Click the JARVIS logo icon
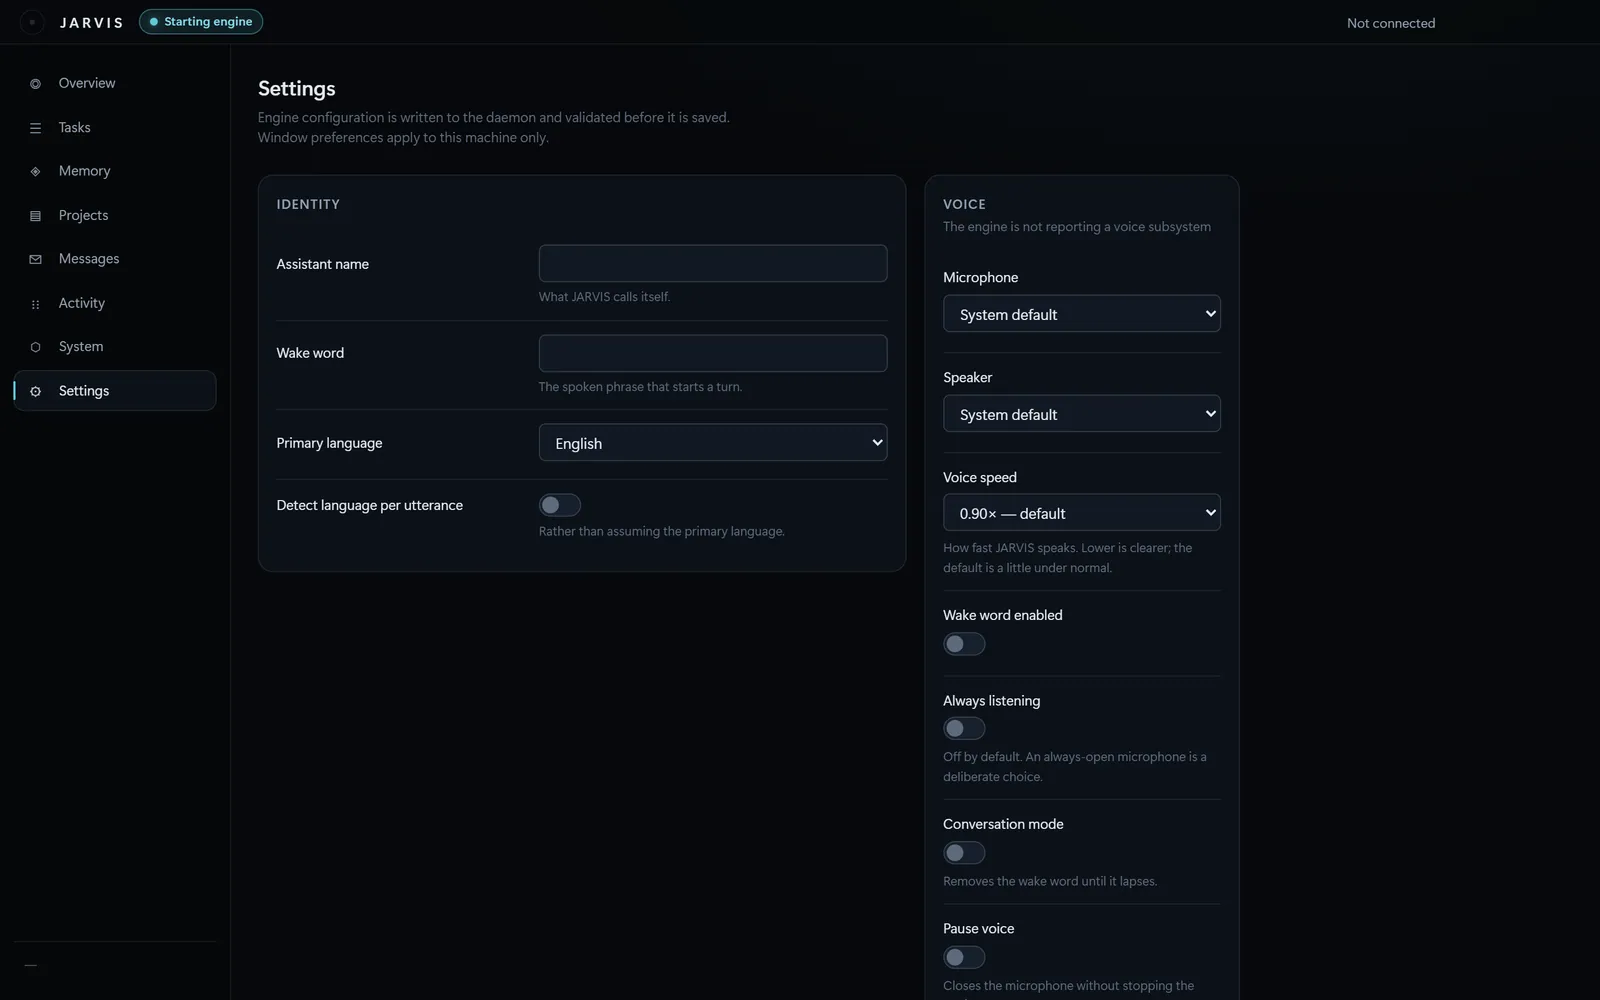 [x=32, y=22]
